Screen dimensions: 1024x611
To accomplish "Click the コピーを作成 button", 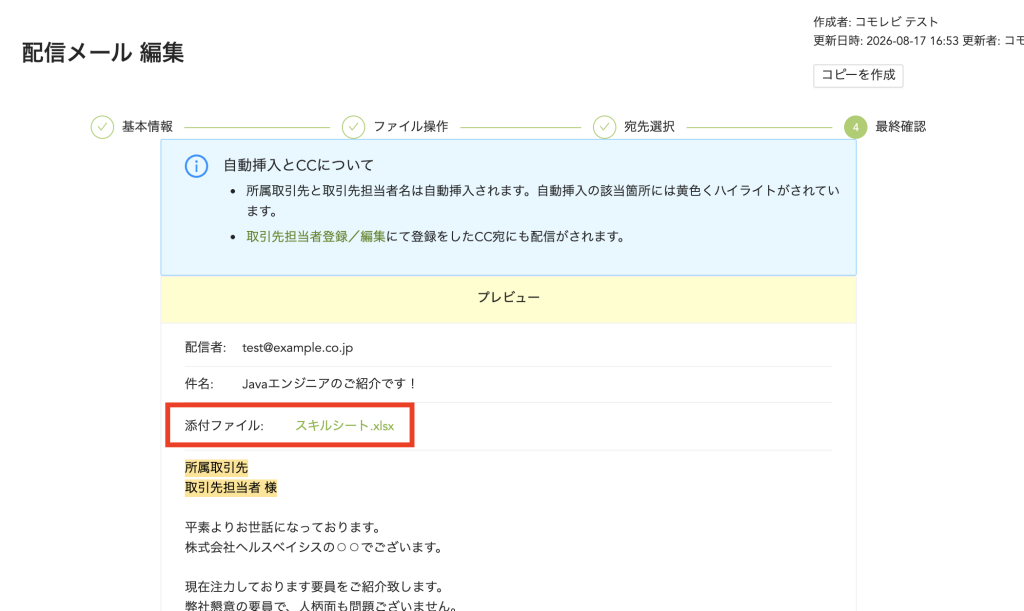I will point(858,75).
